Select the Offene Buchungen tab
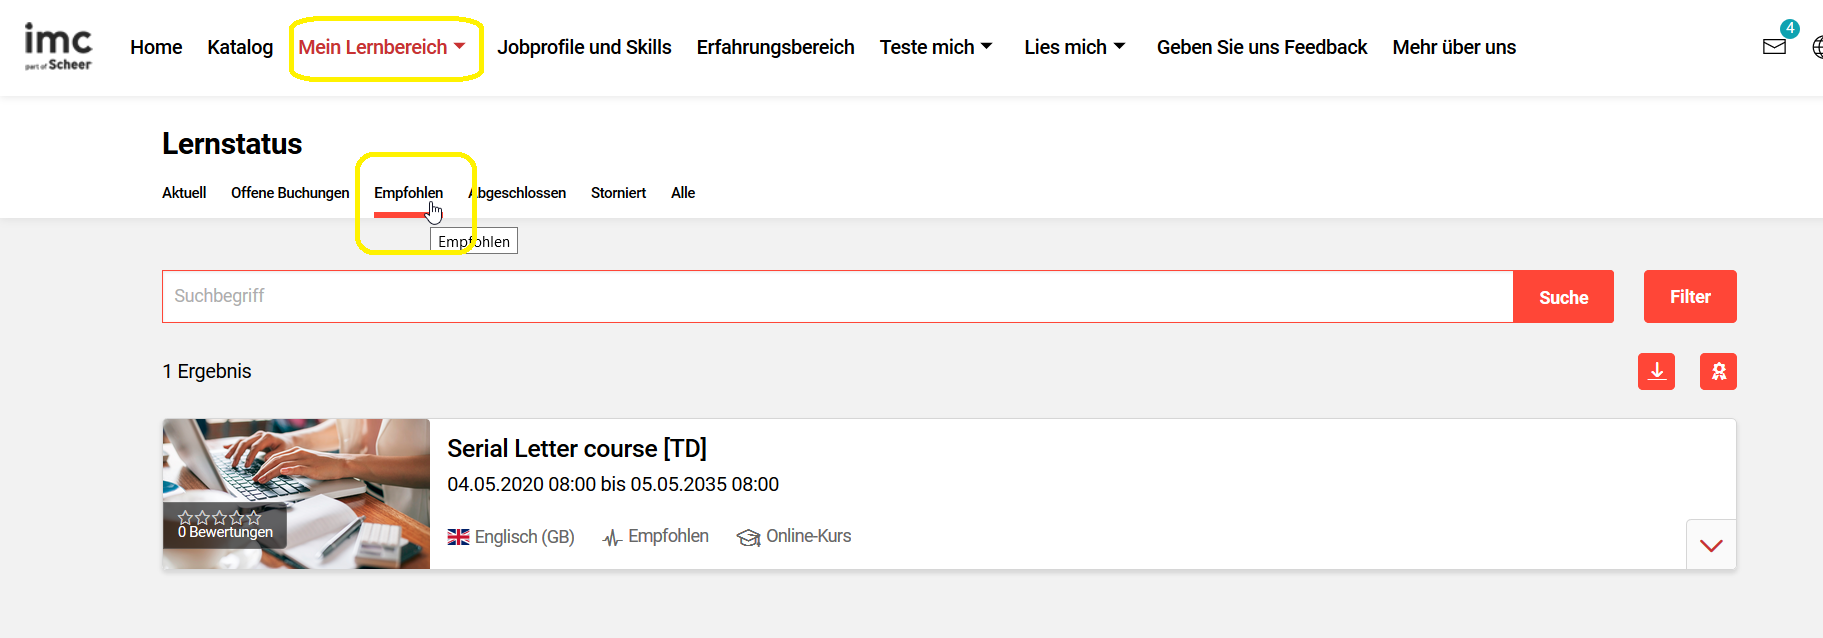Image resolution: width=1823 pixels, height=638 pixels. coord(290,193)
